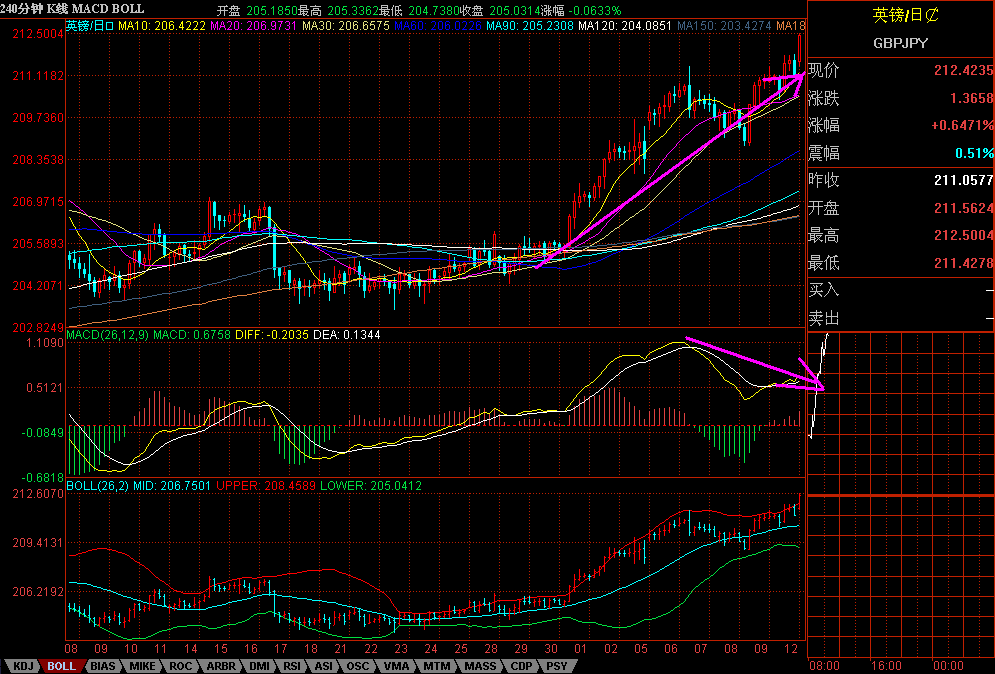Click the 16 date label on time axis

point(251,649)
